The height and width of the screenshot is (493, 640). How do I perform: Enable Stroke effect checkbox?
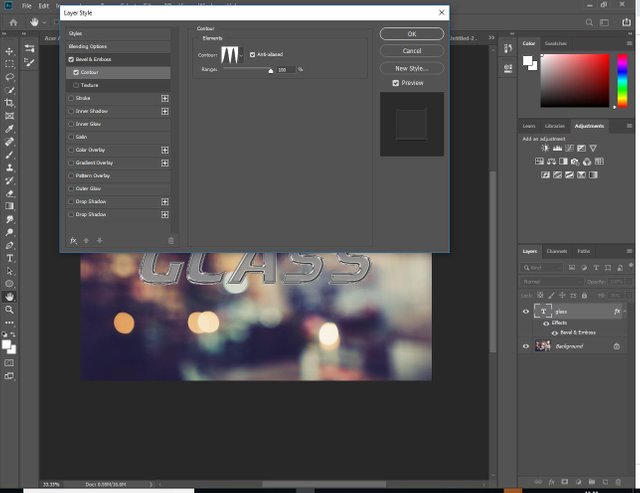[71, 98]
